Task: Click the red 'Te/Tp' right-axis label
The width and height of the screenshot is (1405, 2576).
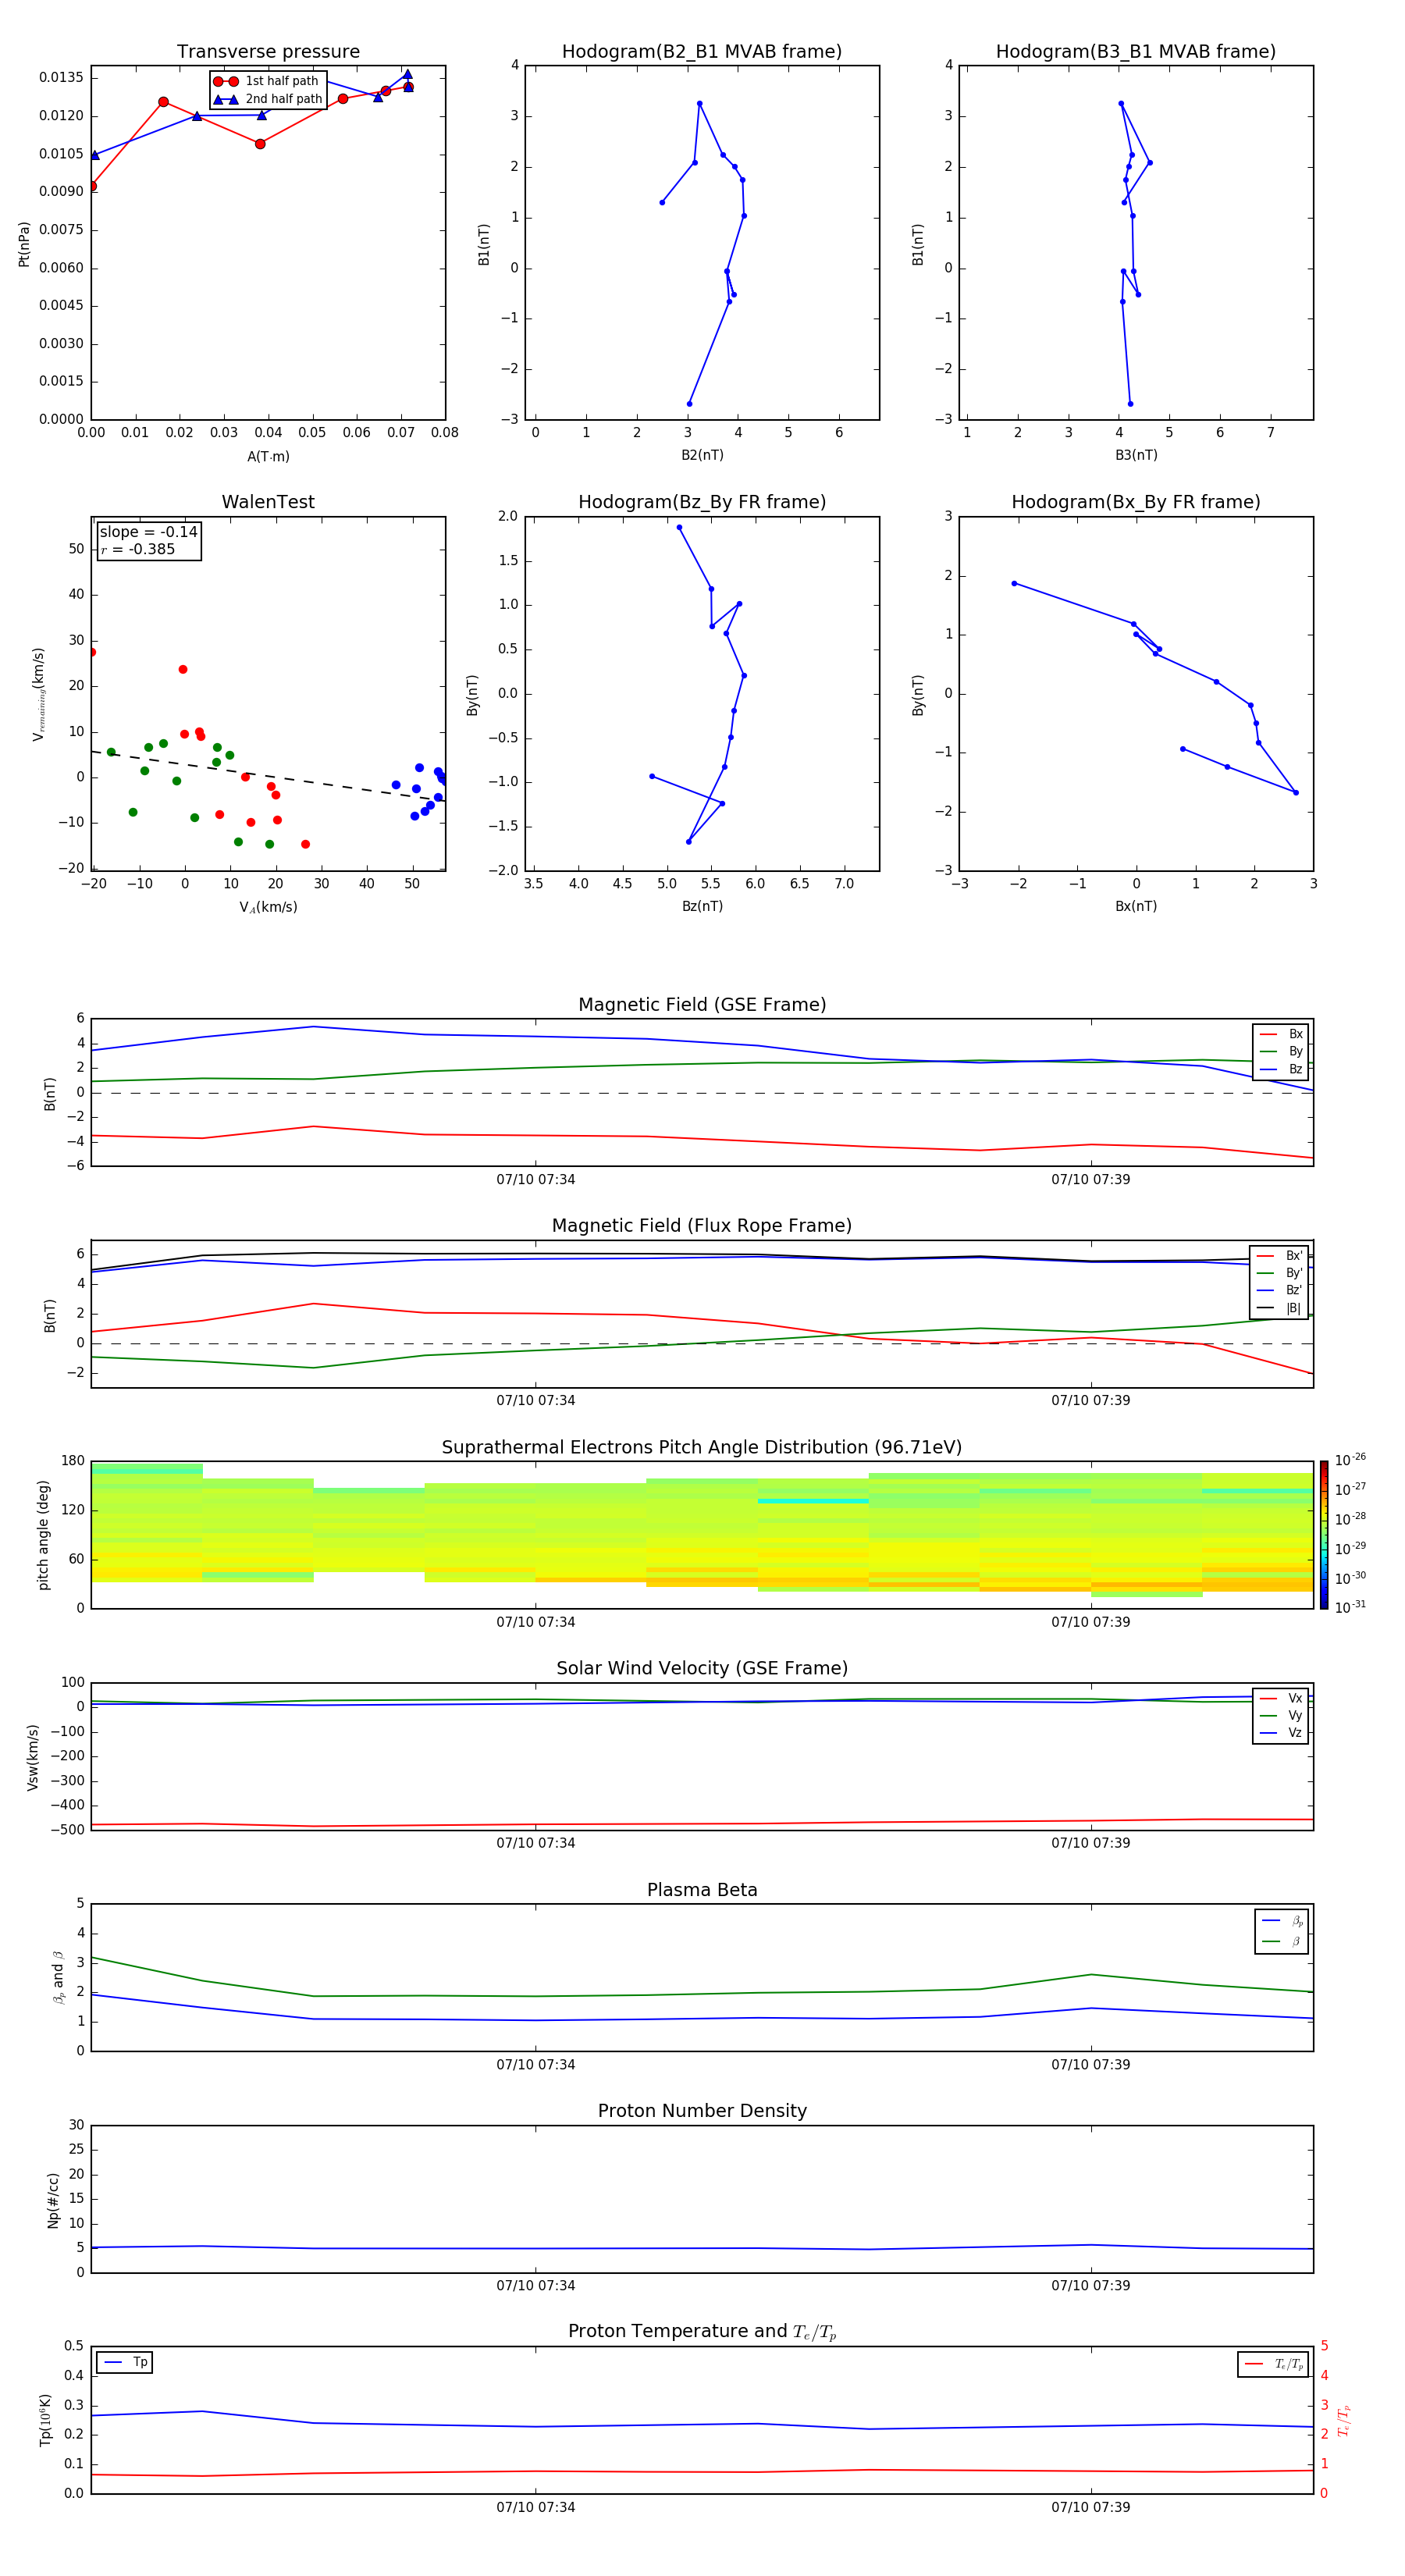Action: (1344, 2420)
